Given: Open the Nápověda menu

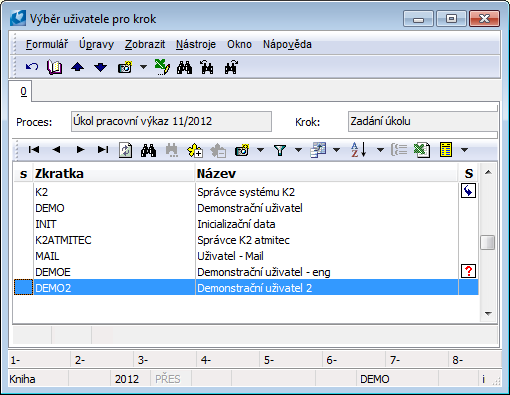Looking at the screenshot, I should click(x=287, y=44).
